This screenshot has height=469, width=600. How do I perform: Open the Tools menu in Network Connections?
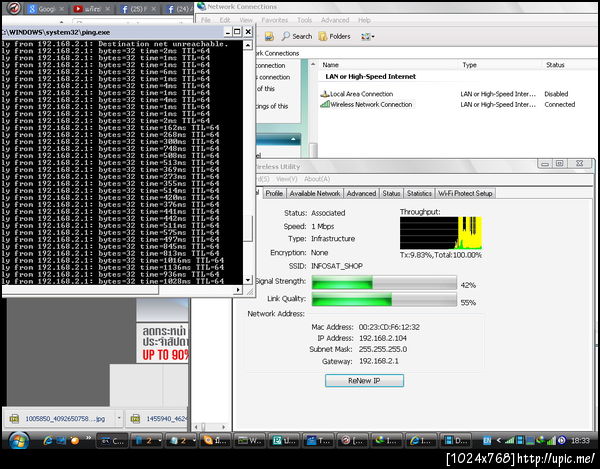click(x=304, y=20)
